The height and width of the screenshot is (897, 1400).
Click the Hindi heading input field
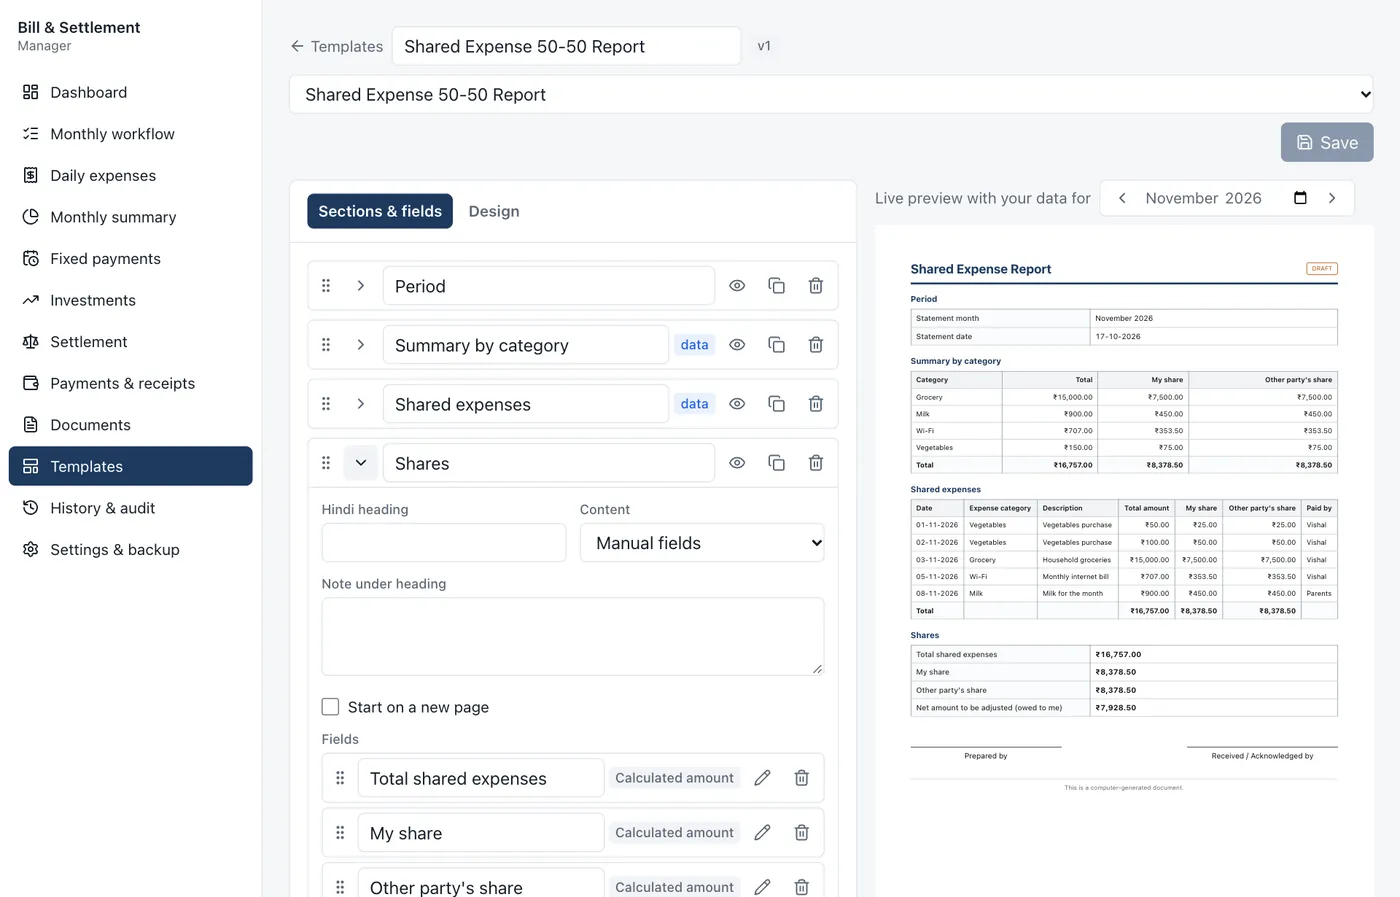pyautogui.click(x=444, y=543)
